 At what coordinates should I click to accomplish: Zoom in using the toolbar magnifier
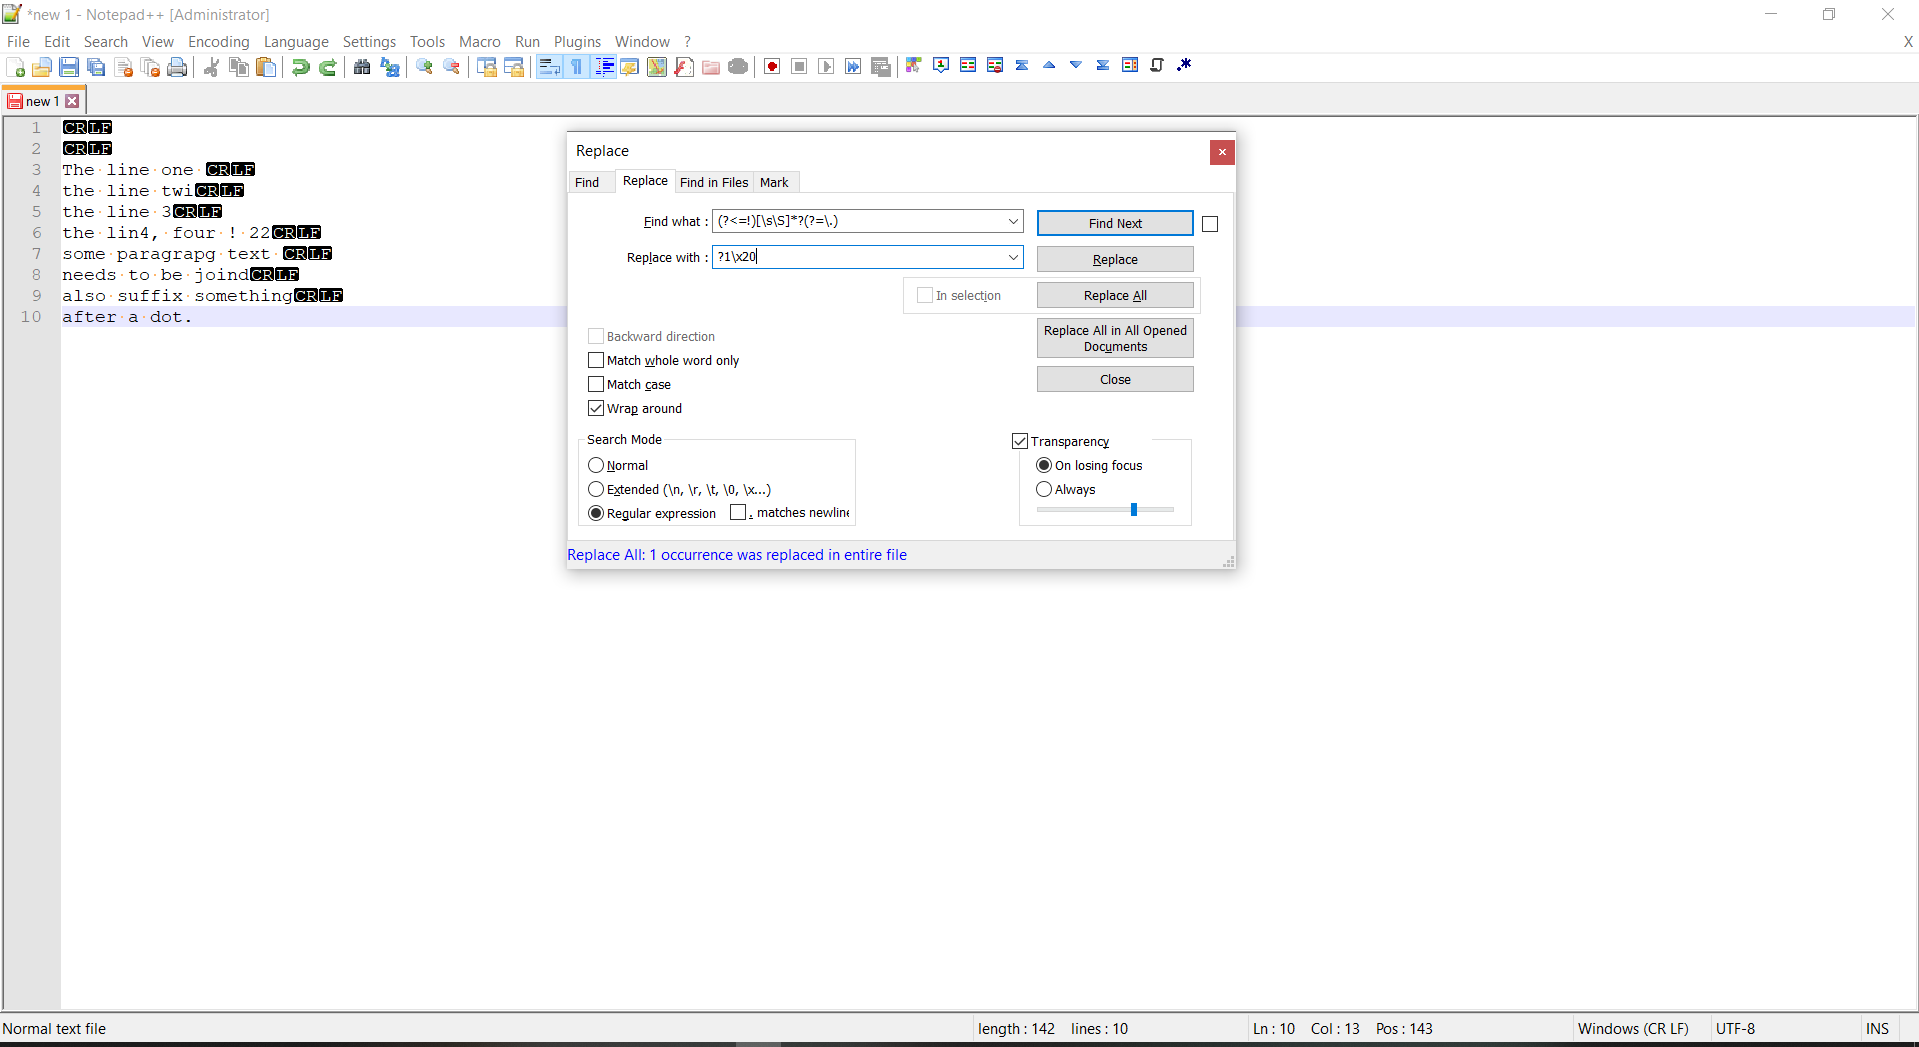424,67
